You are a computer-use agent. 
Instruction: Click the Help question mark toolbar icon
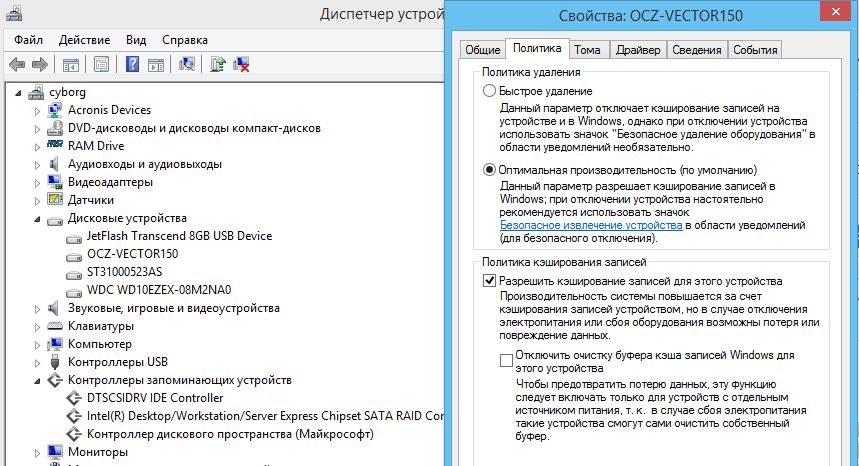(x=133, y=64)
